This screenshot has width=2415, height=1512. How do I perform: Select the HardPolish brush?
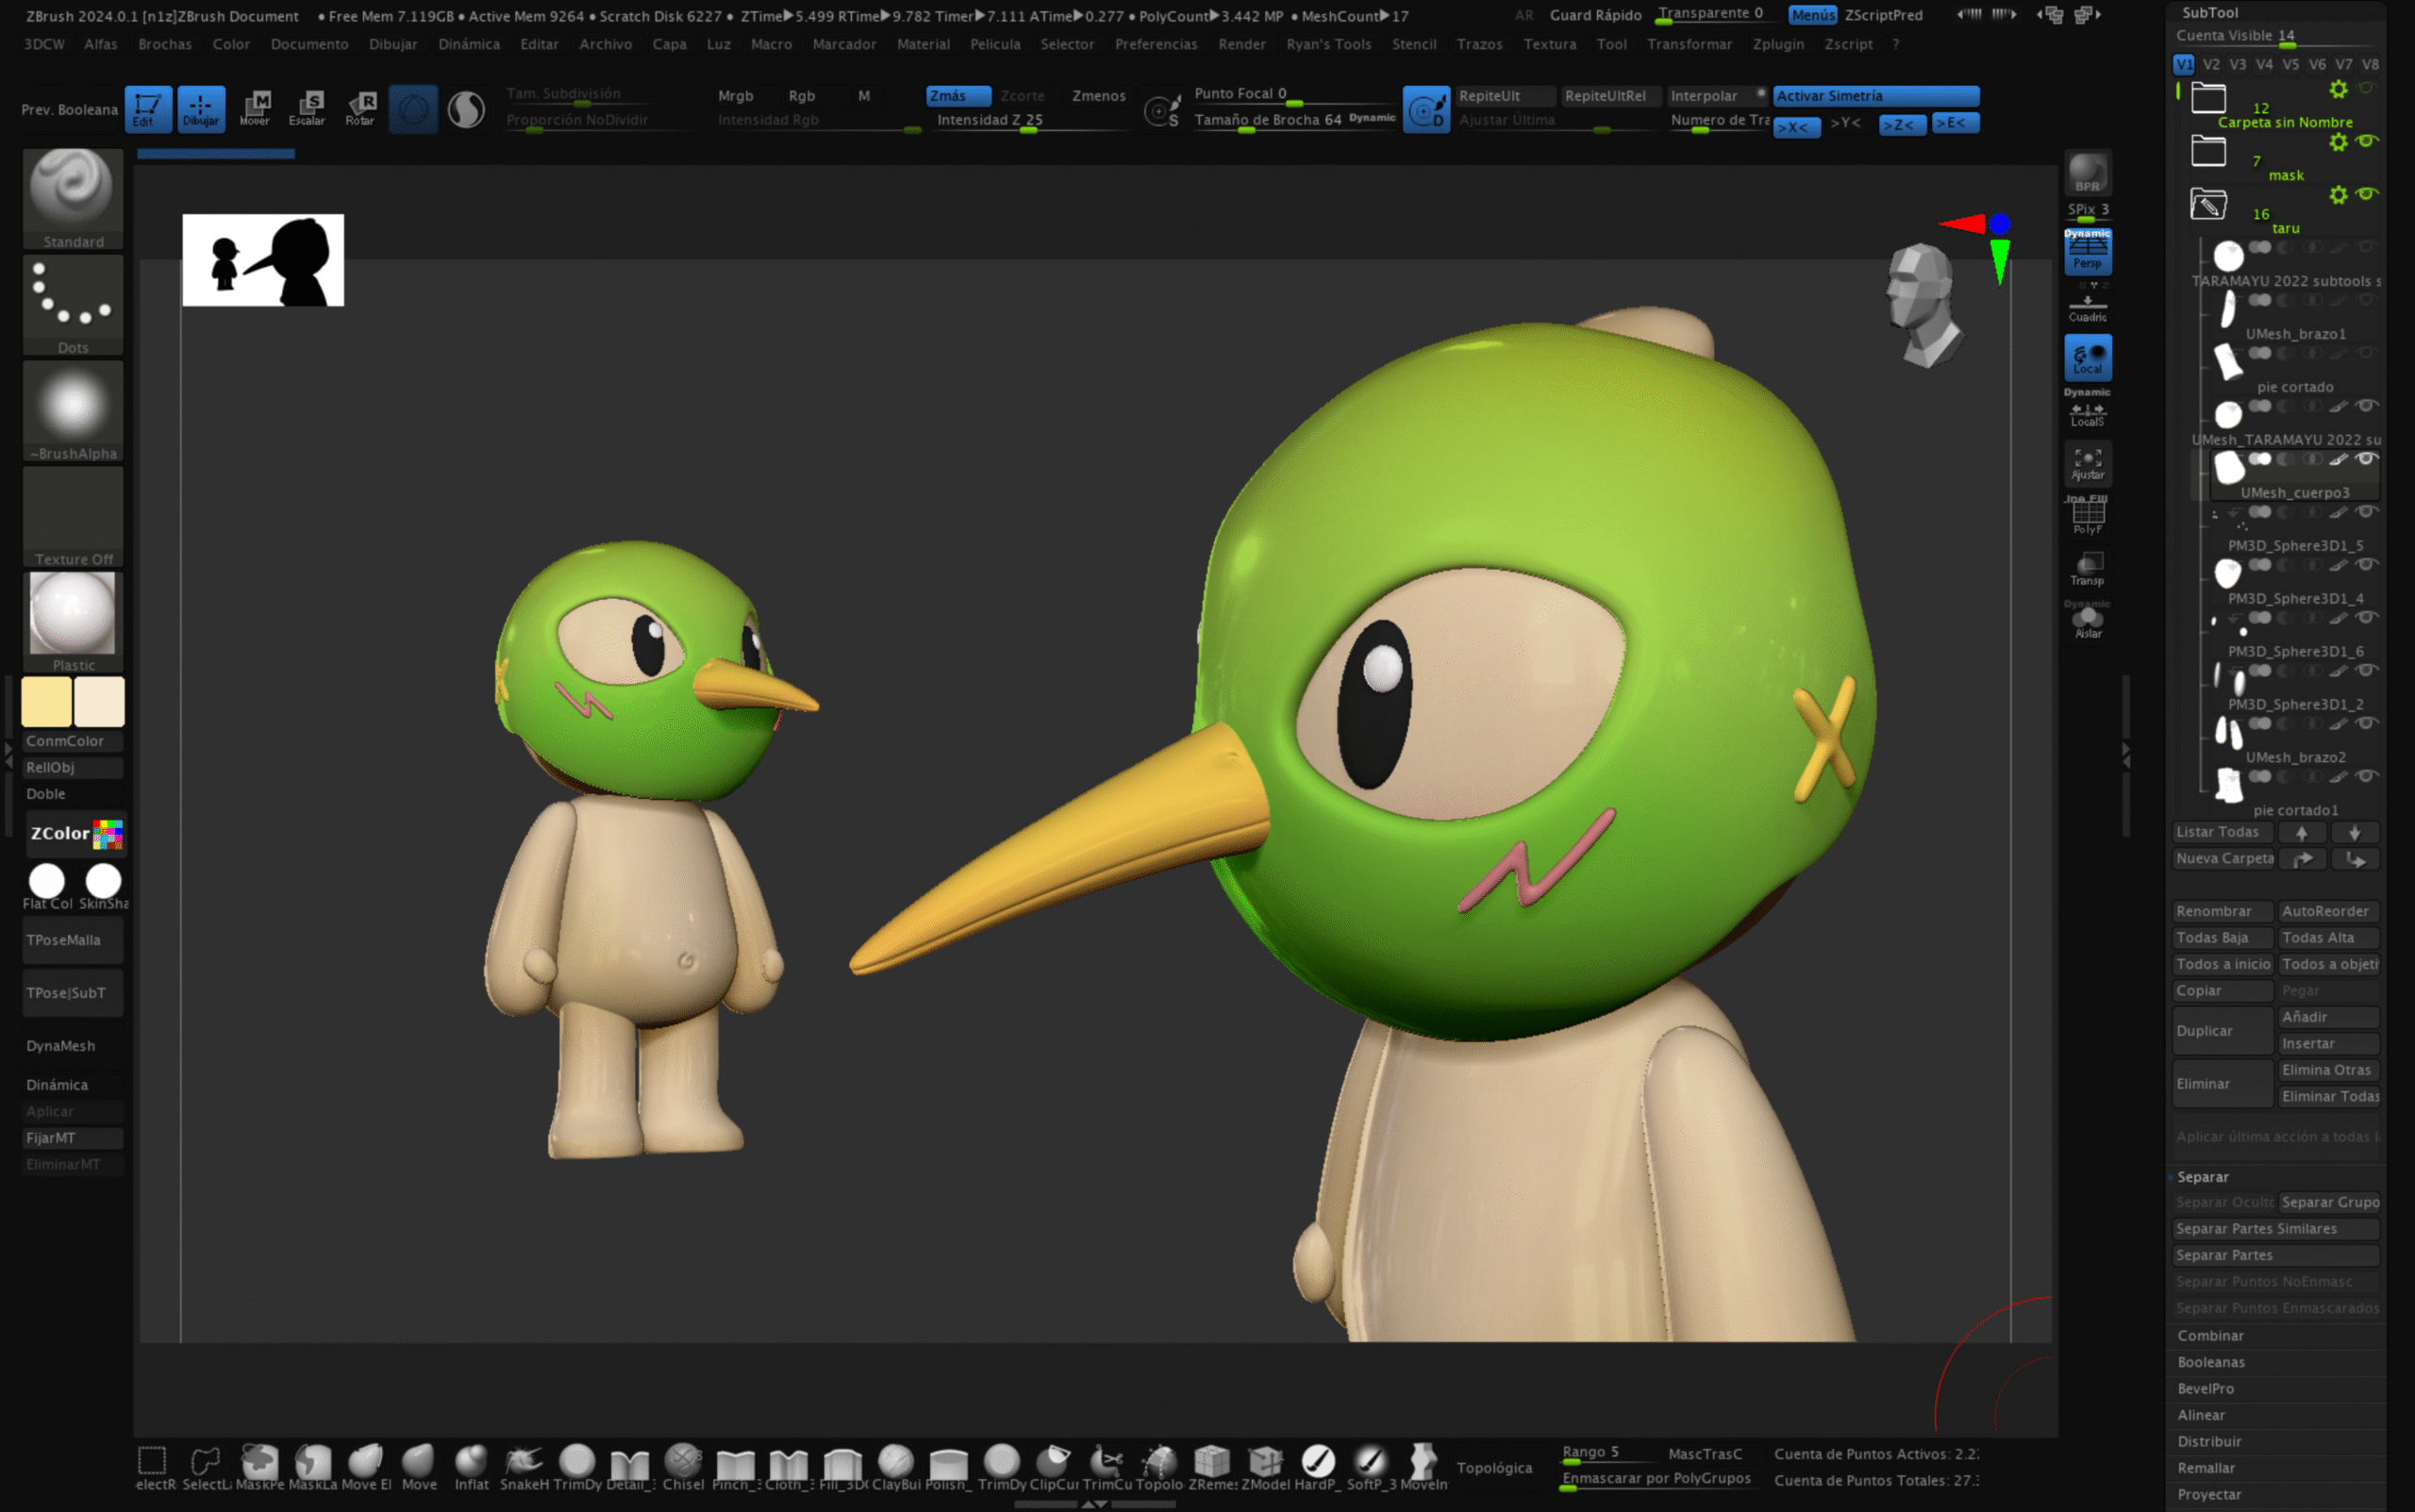click(x=1319, y=1467)
